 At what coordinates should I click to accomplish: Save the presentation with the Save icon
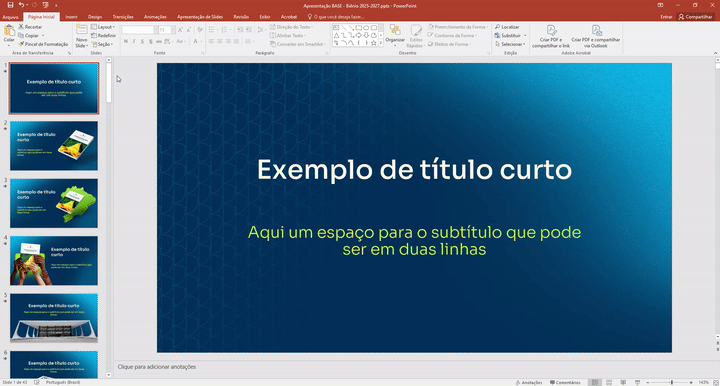[10, 5]
